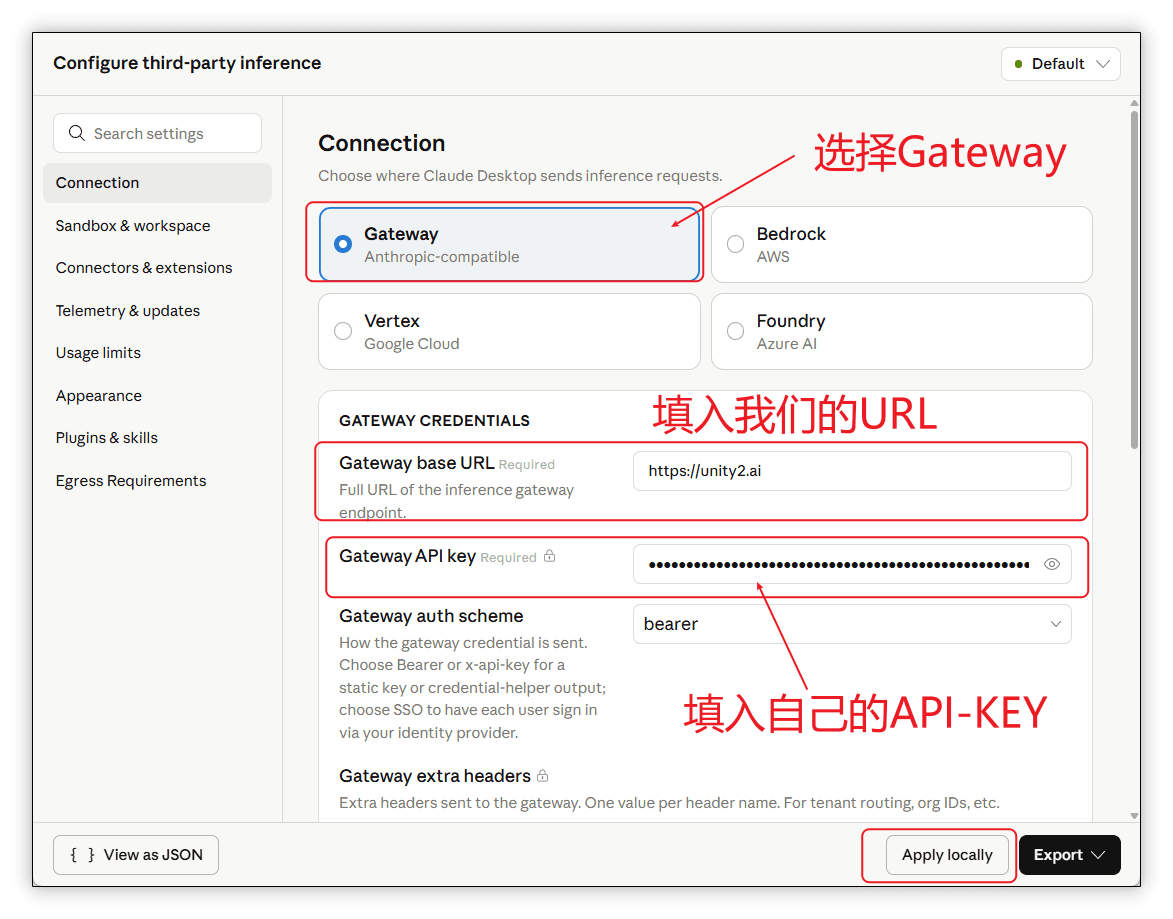The width and height of the screenshot is (1173, 919).
Task: Click the Connection heading text
Action: pos(382,143)
